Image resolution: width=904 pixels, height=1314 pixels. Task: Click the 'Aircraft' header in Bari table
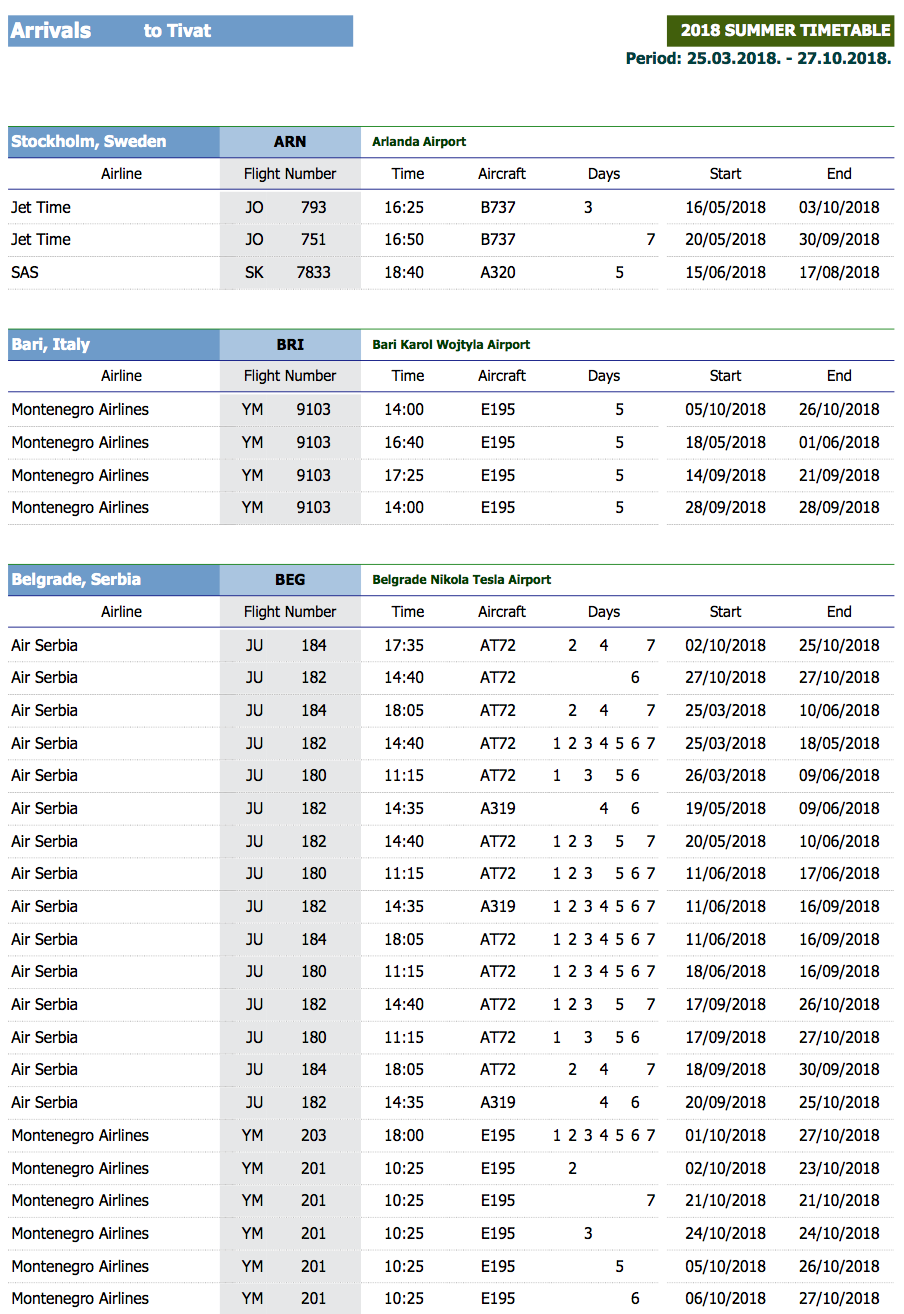pos(502,376)
